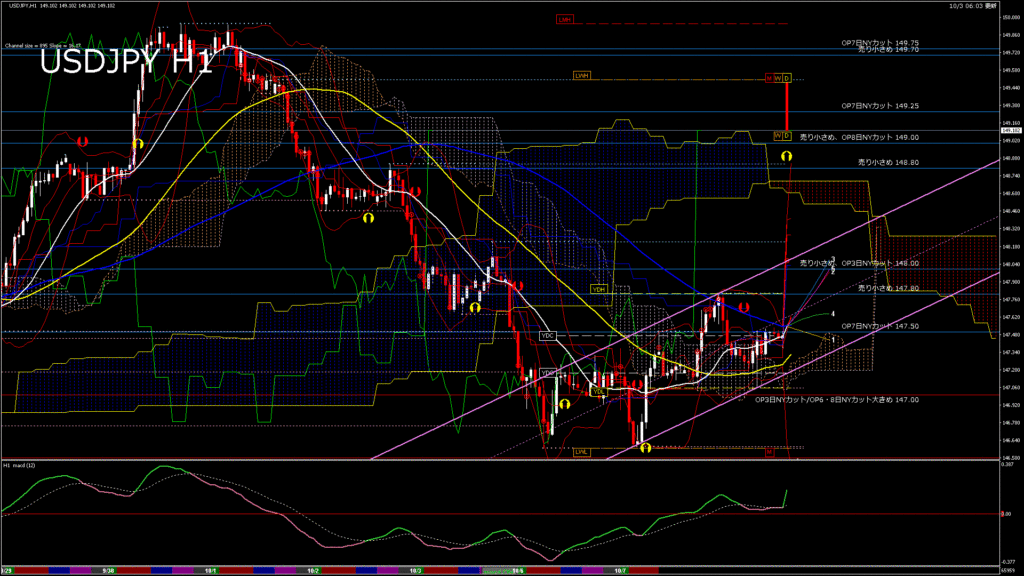
Task: Click the orange LWH level label
Action: pyautogui.click(x=582, y=76)
